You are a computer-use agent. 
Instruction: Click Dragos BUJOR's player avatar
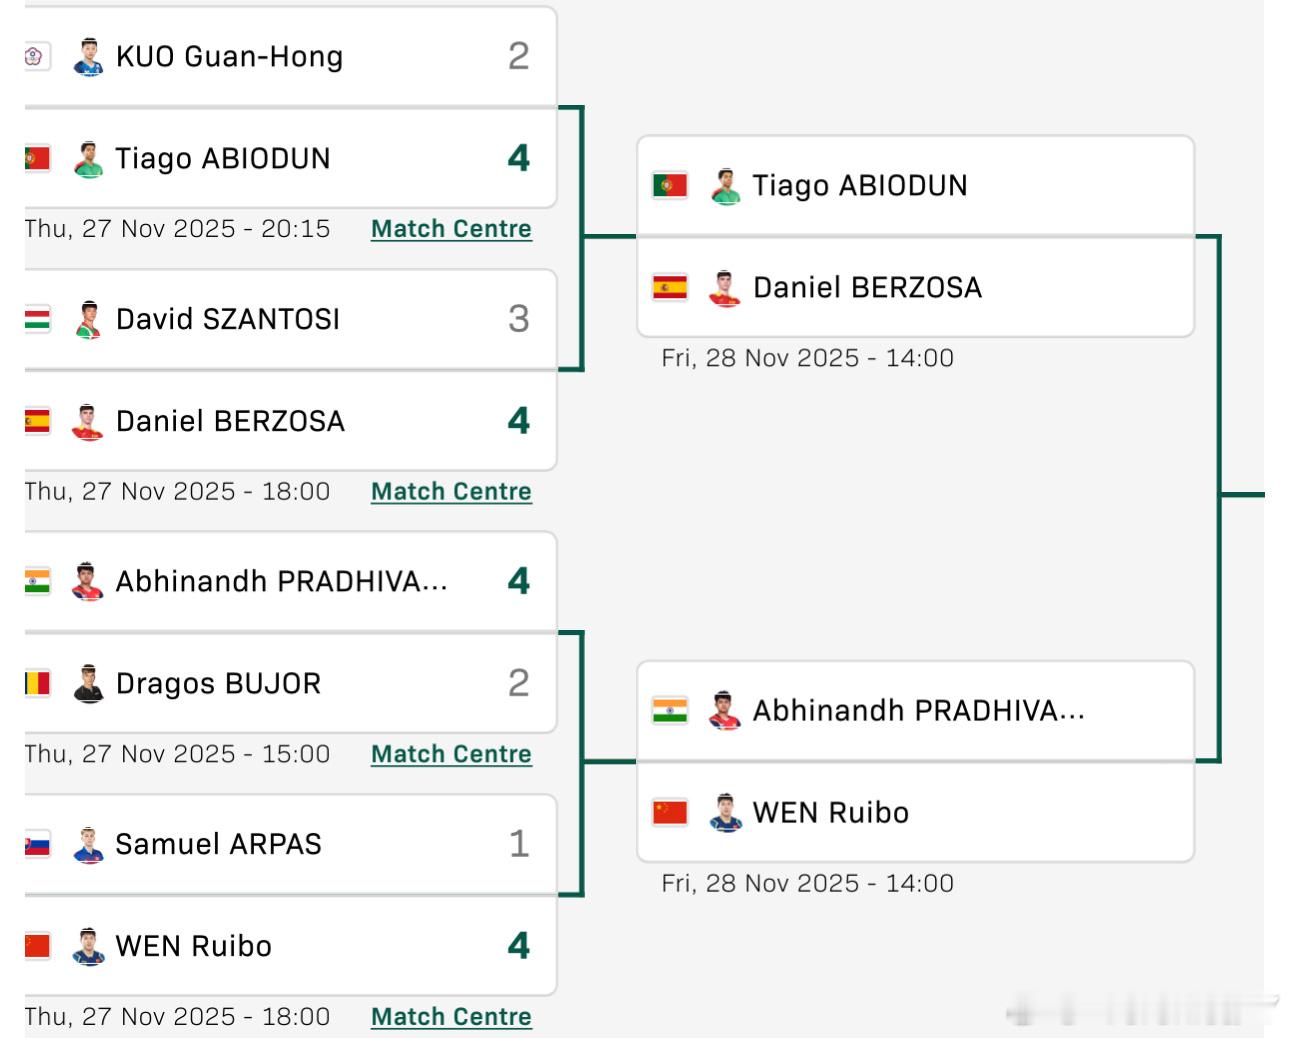point(89,684)
